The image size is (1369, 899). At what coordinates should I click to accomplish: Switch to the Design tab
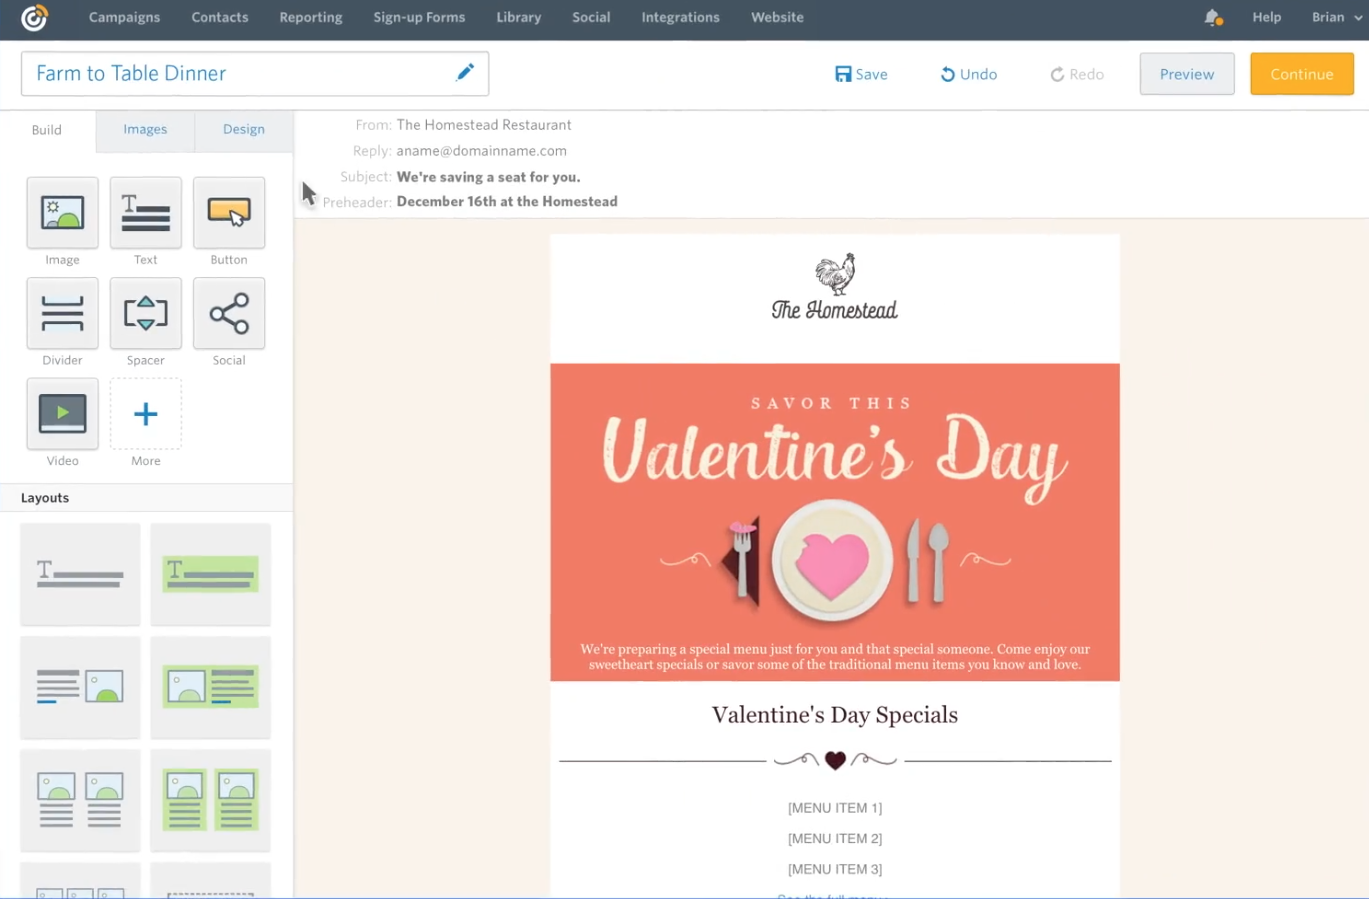tap(244, 130)
